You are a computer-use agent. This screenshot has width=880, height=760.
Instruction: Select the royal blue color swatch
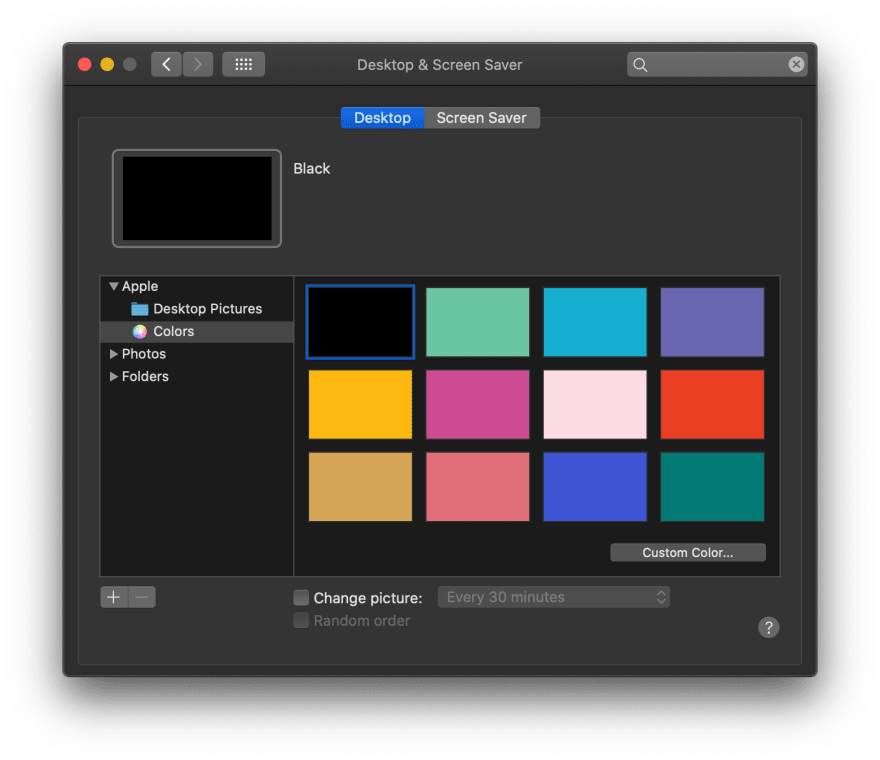click(x=595, y=487)
